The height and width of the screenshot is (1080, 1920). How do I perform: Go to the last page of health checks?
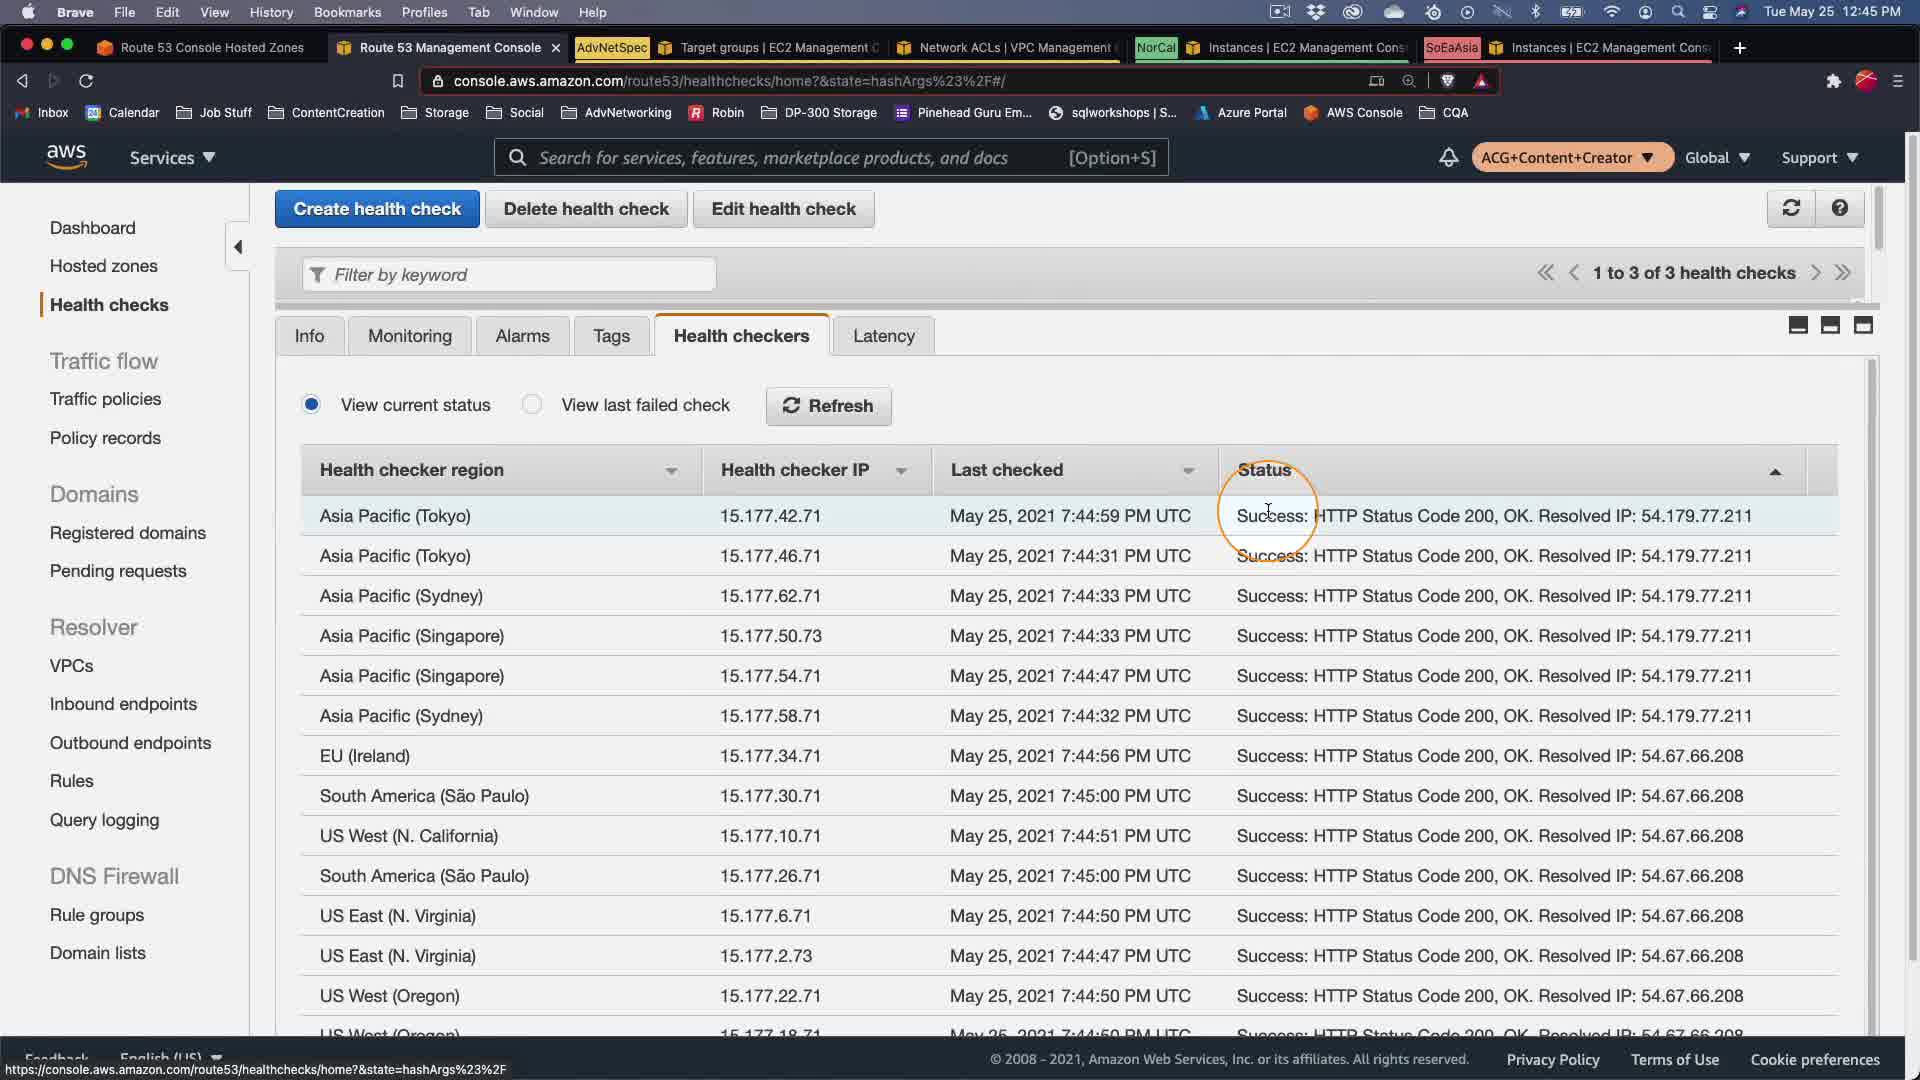tap(1843, 273)
